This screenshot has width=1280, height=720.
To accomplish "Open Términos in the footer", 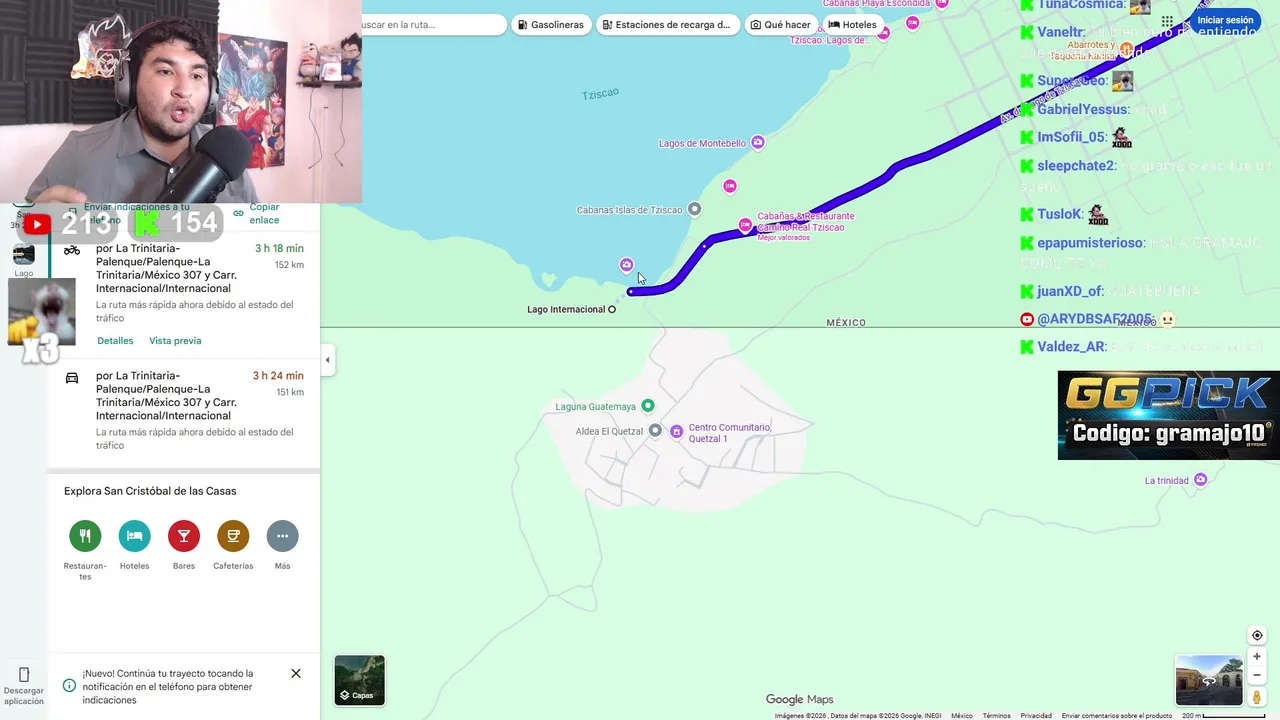I will pos(996,716).
